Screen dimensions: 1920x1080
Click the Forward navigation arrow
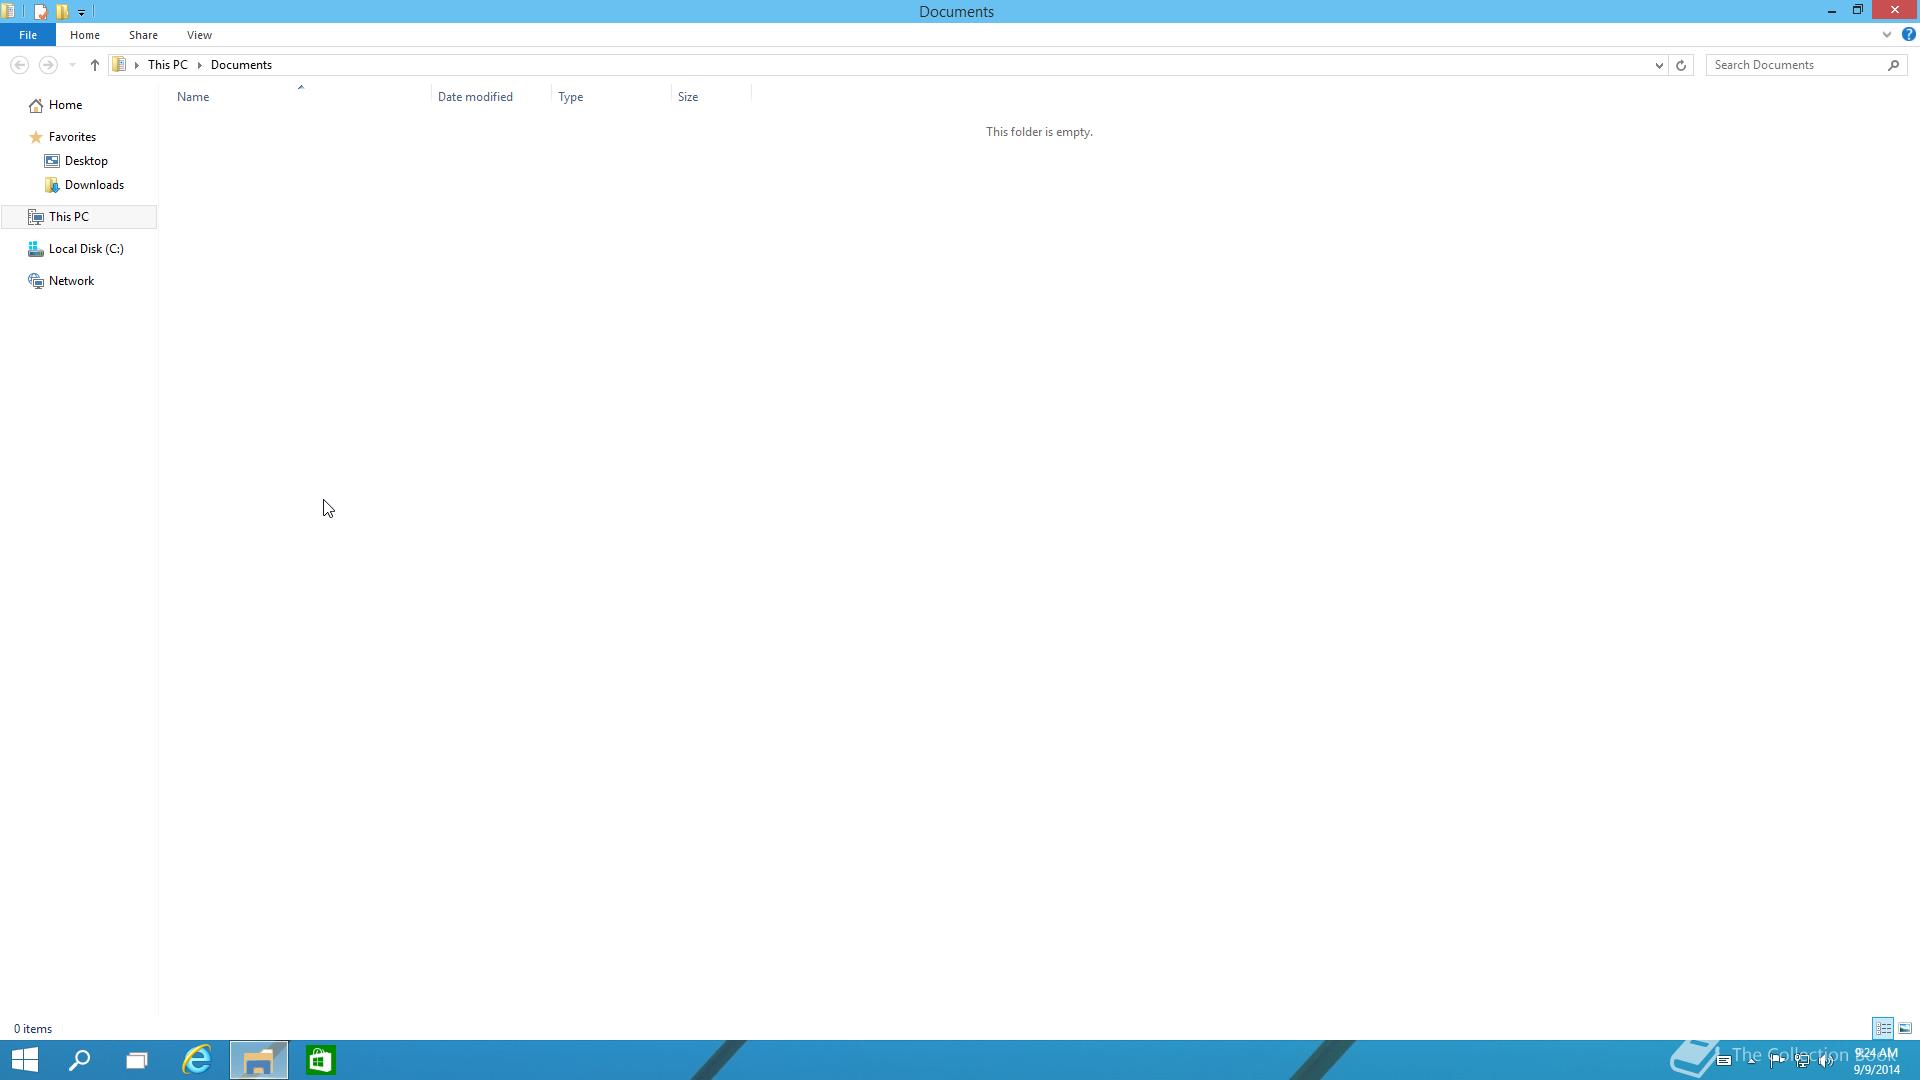pos(47,65)
